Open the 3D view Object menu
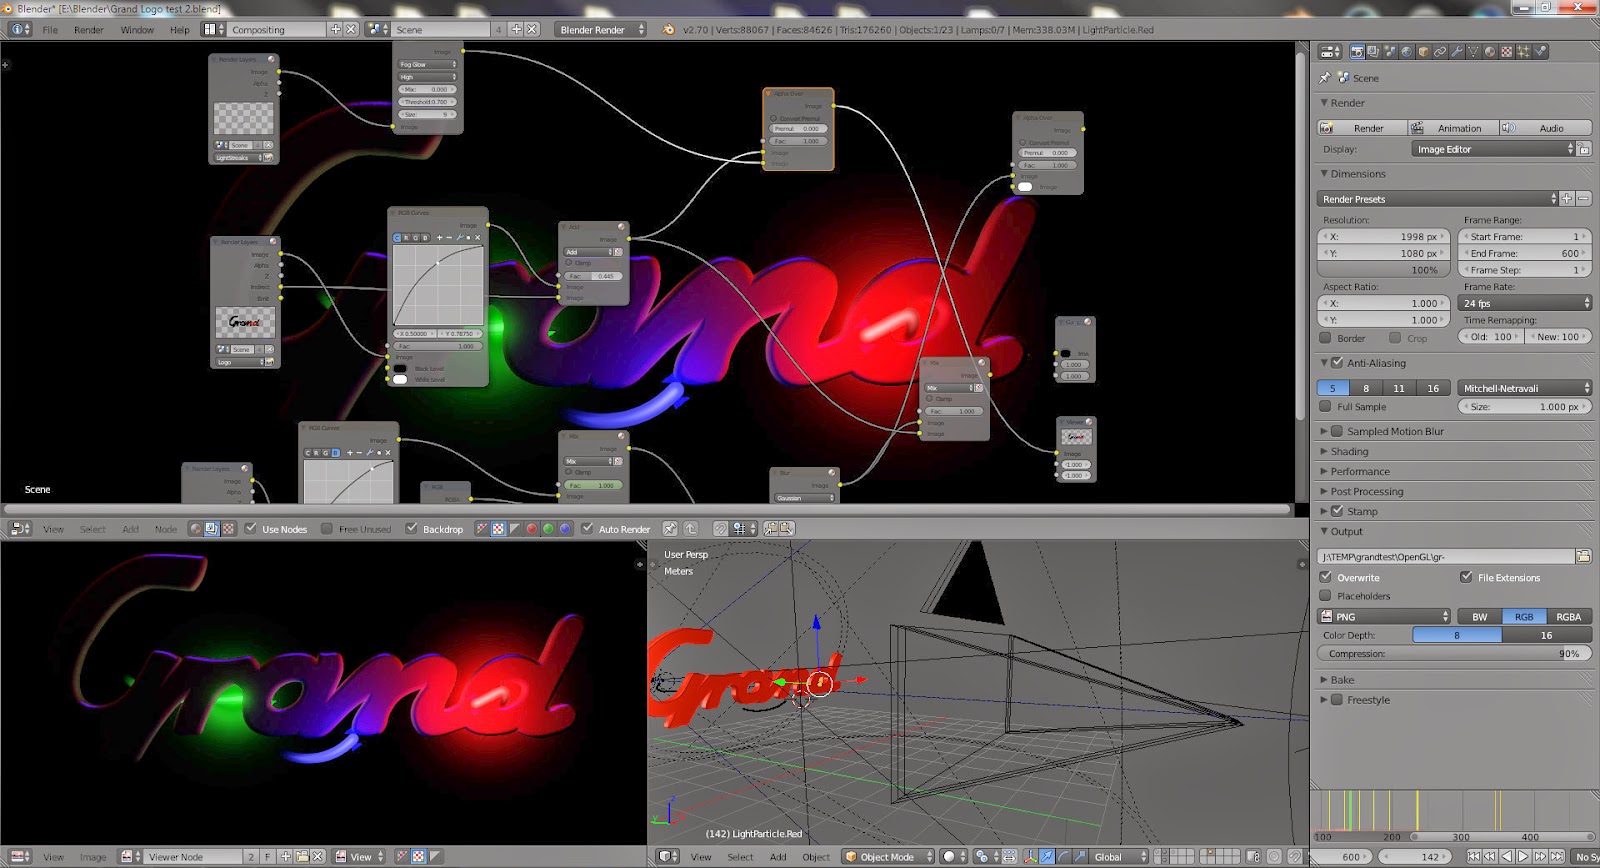 [816, 857]
